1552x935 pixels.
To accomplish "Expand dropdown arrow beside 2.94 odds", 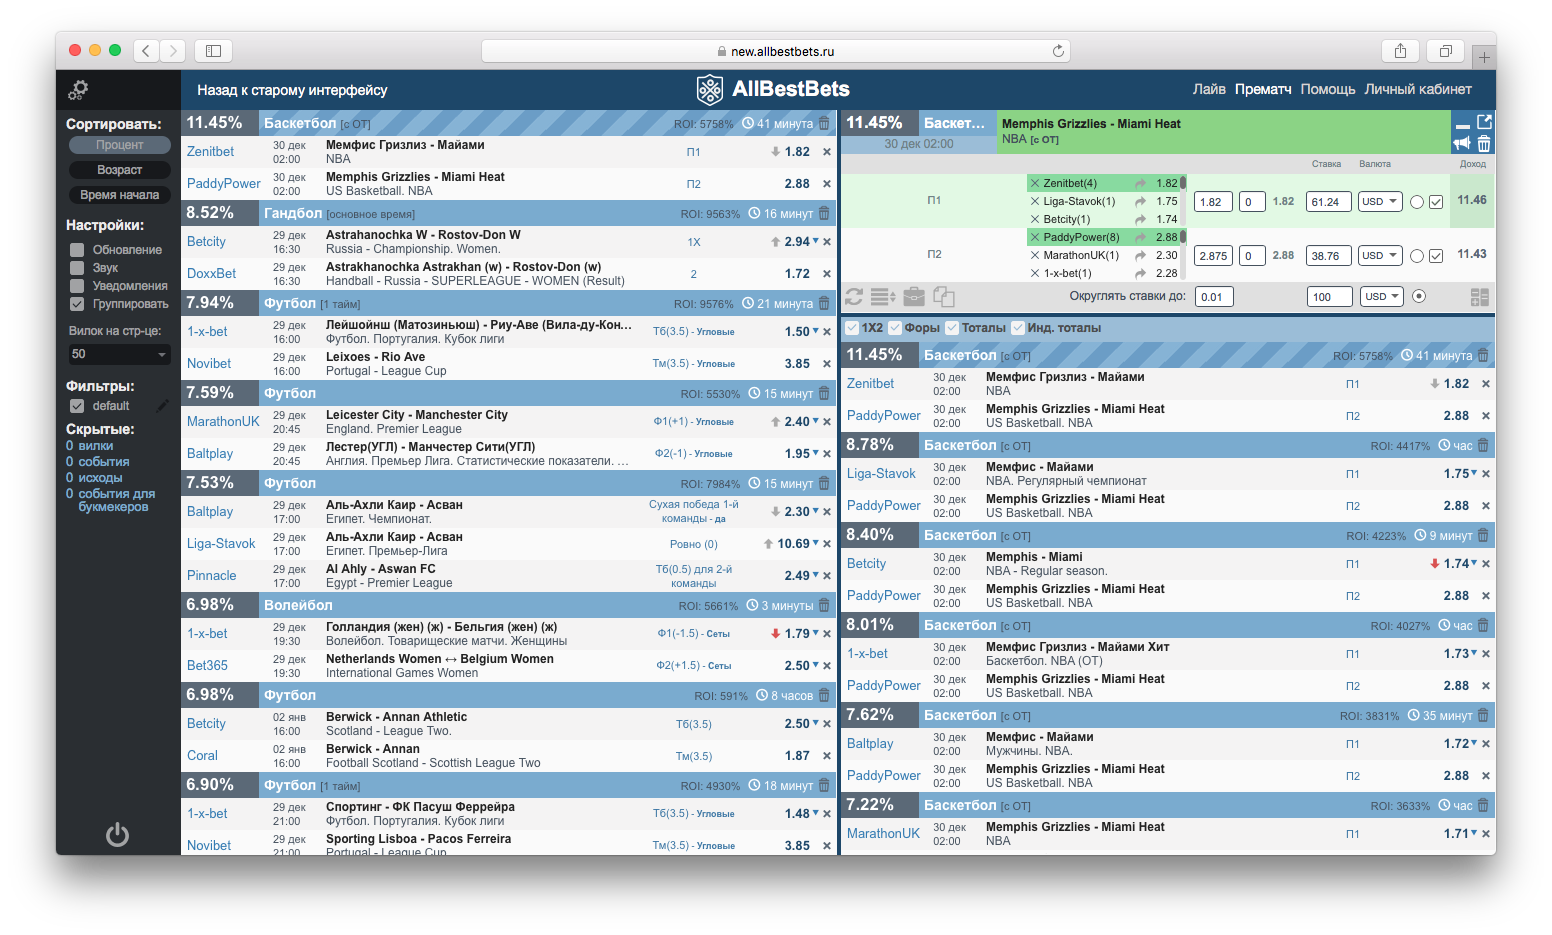I will pyautogui.click(x=816, y=241).
